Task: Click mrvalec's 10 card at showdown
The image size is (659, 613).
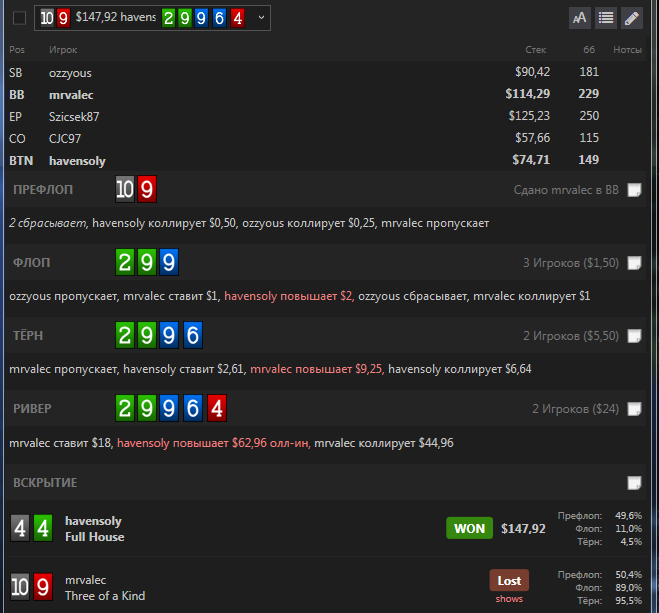Action: point(20,587)
